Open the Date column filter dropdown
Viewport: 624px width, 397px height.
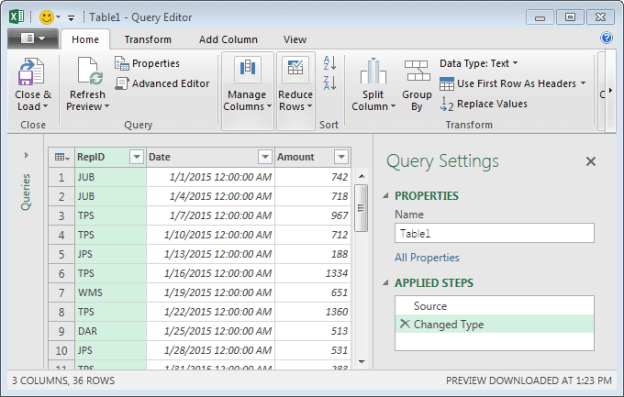point(265,157)
